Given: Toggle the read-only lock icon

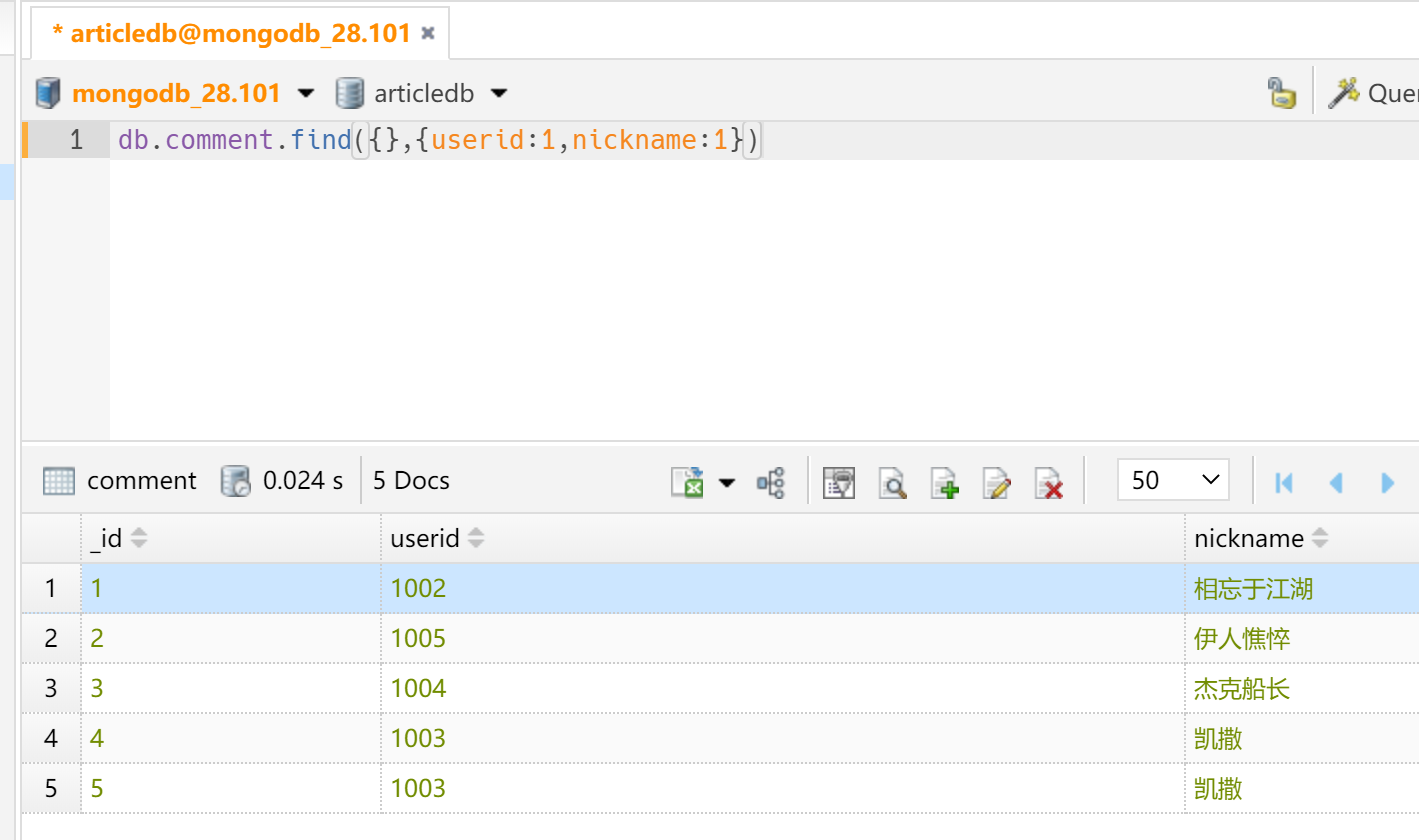Looking at the screenshot, I should coord(1281,93).
